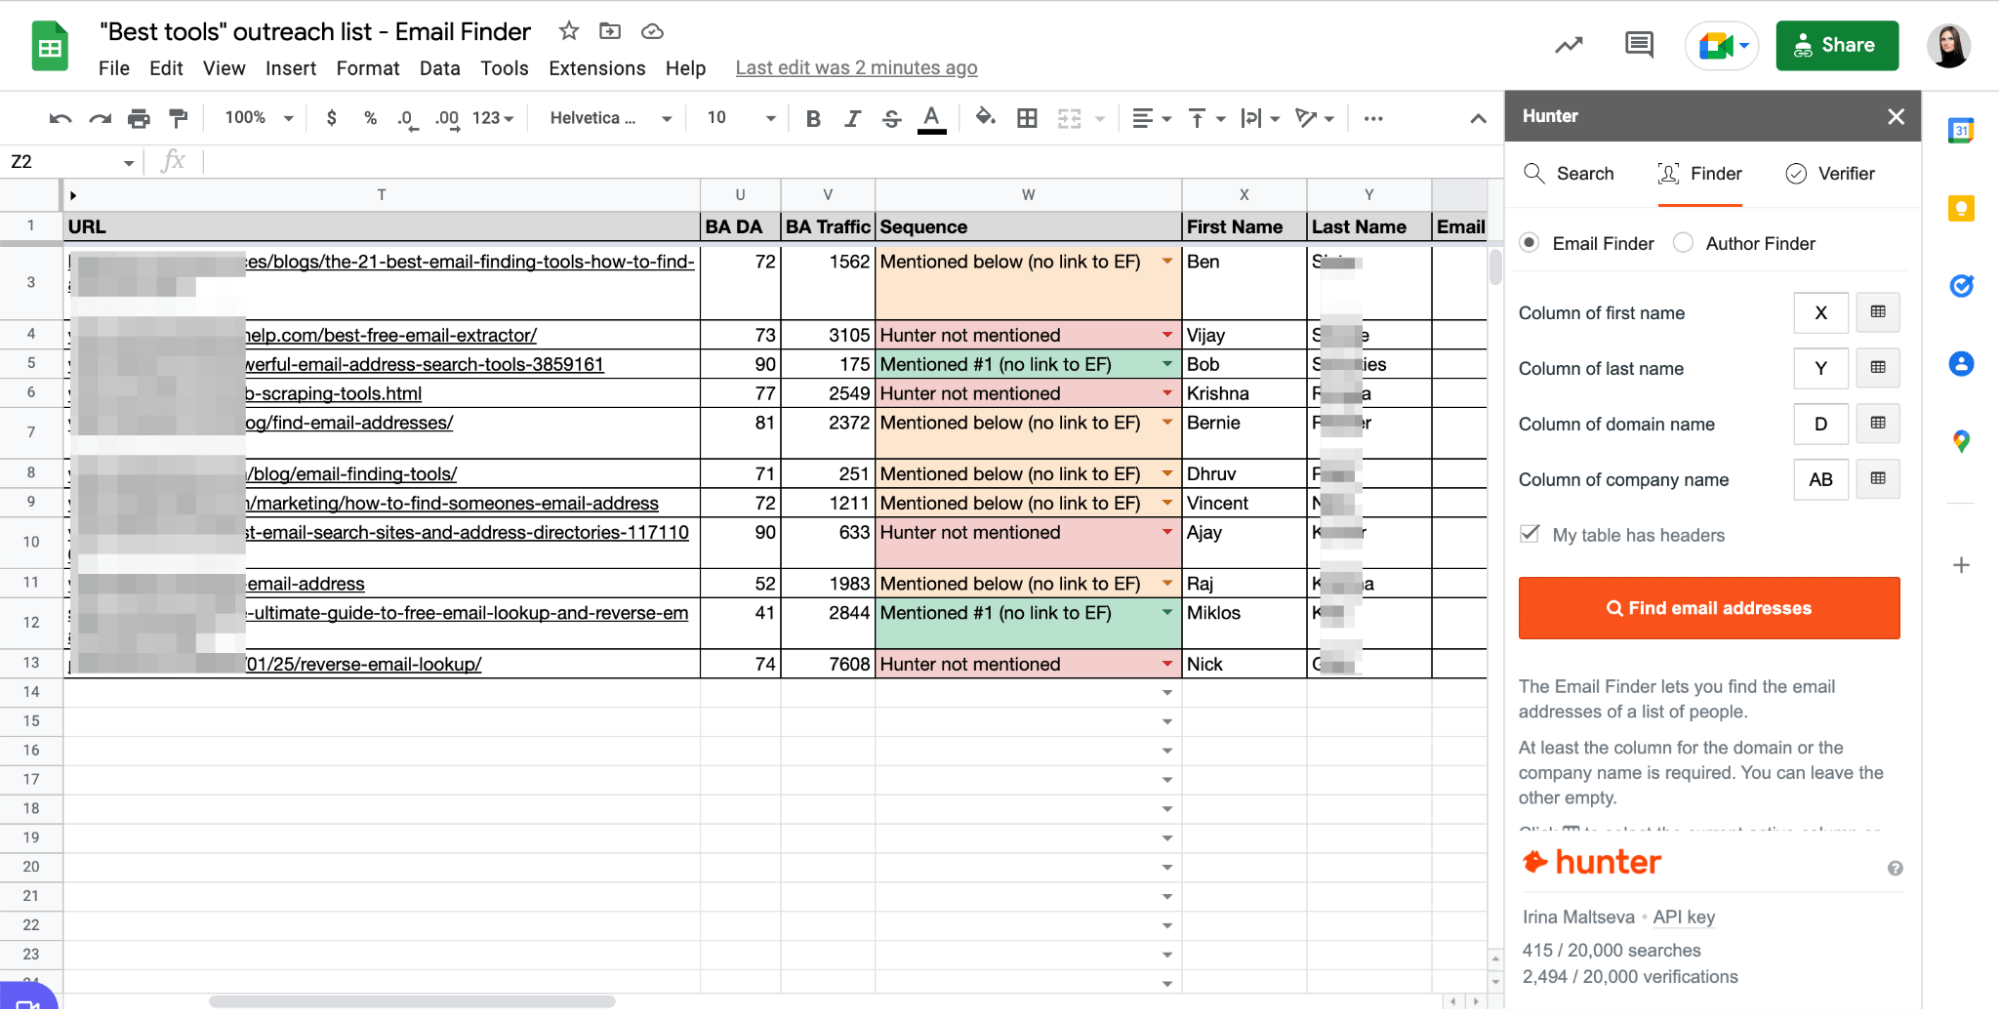Open the Extensions menu

(x=596, y=68)
